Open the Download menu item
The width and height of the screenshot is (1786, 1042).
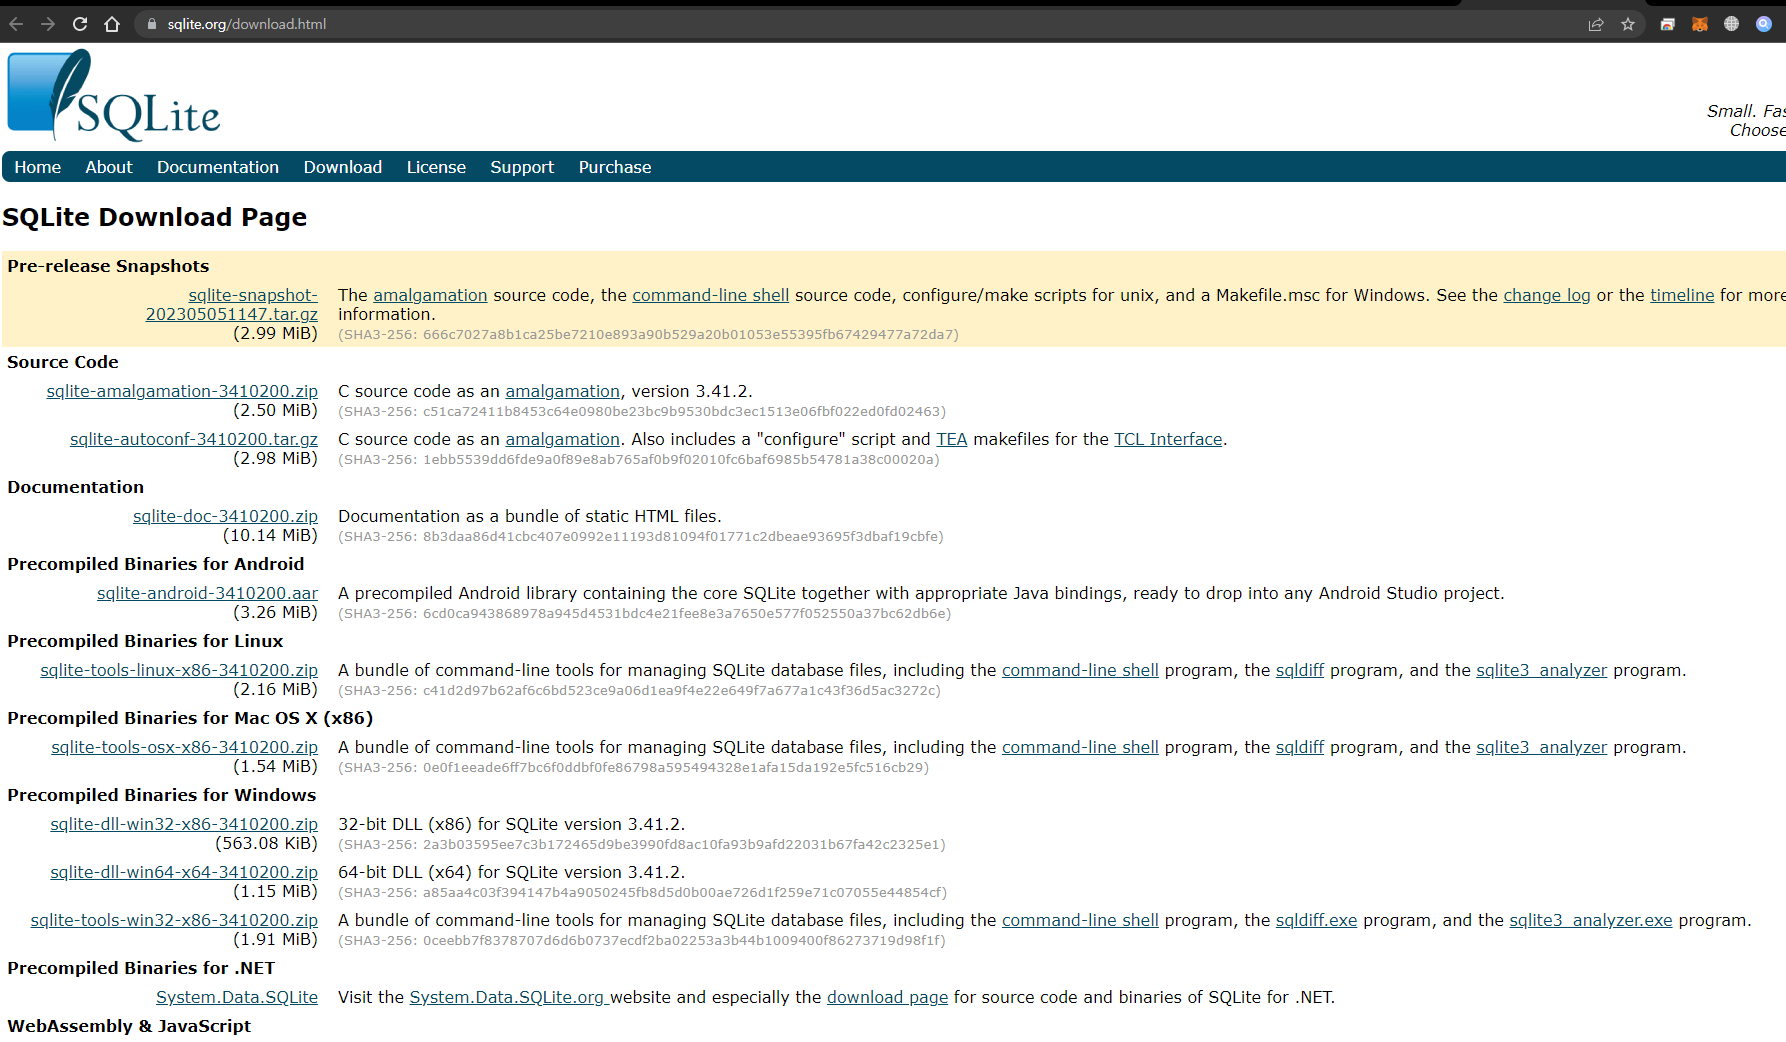343,167
